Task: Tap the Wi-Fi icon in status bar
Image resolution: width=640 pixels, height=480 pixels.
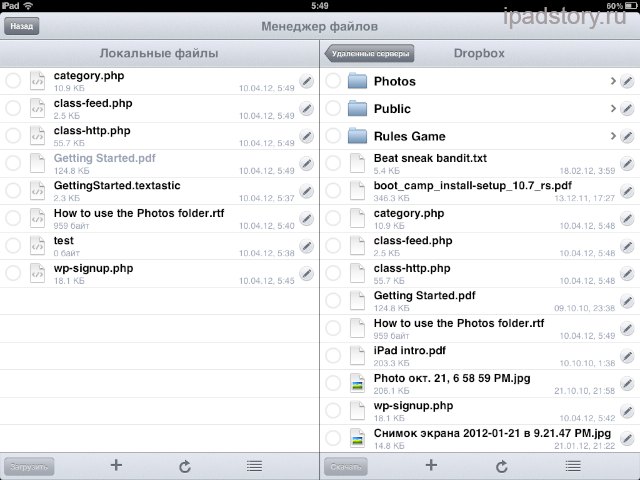Action: (x=28, y=6)
